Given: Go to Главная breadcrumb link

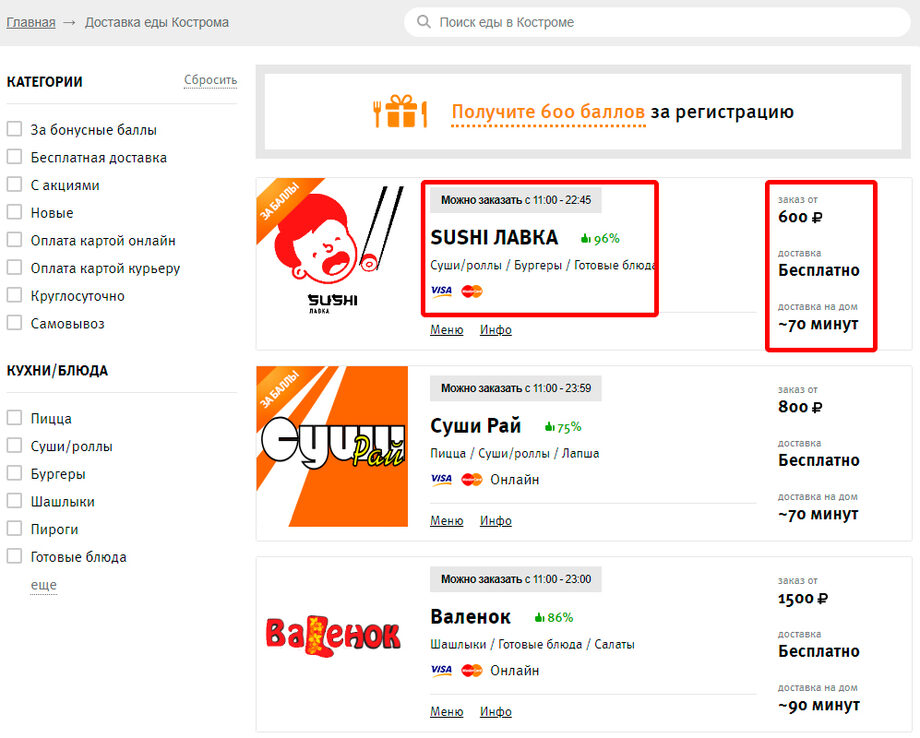Looking at the screenshot, I should coord(31,22).
